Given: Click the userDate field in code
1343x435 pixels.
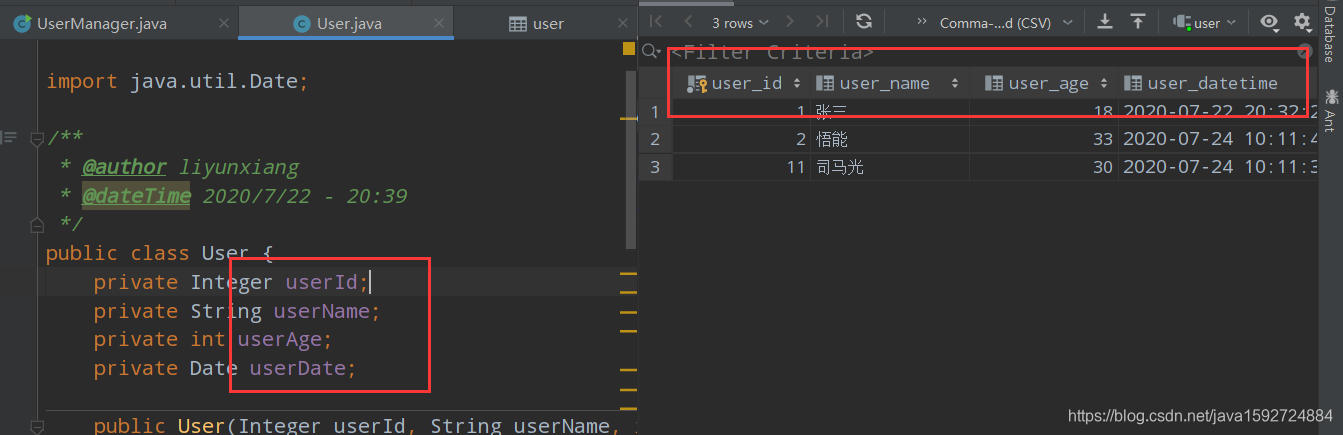Looking at the screenshot, I should 298,368.
